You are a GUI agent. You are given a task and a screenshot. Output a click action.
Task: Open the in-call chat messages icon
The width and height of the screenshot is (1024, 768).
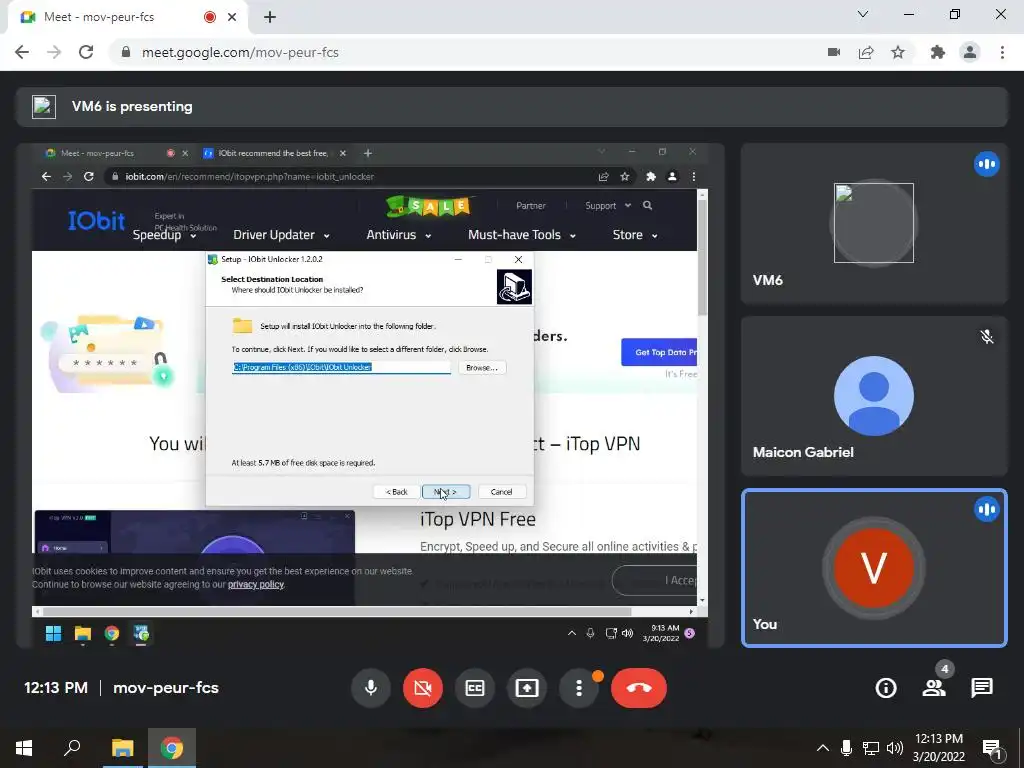[982, 688]
